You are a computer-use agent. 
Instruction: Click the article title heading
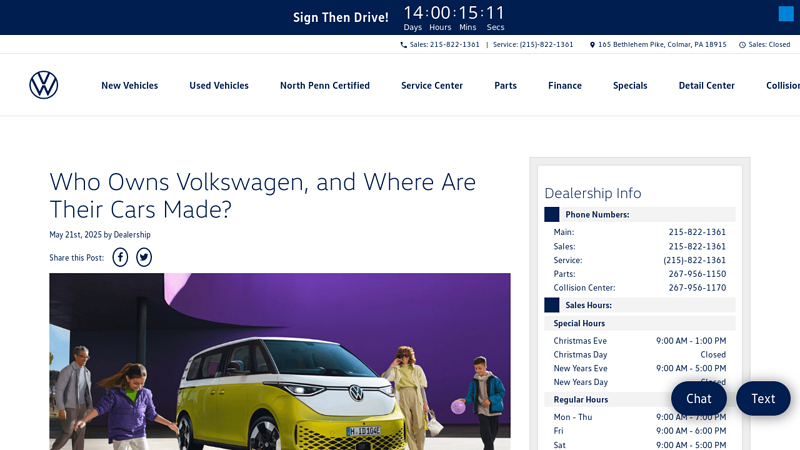pos(263,195)
